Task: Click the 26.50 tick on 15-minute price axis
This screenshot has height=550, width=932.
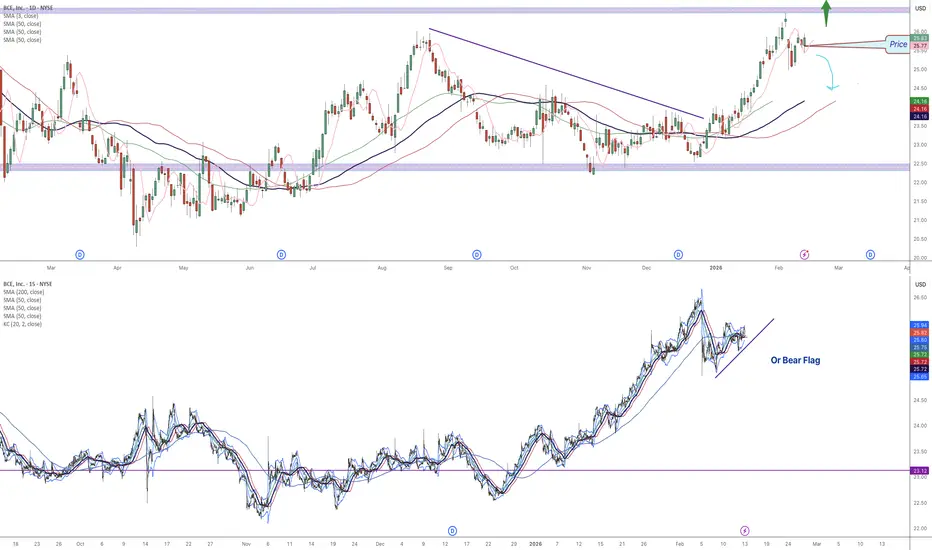Action: tap(920, 297)
